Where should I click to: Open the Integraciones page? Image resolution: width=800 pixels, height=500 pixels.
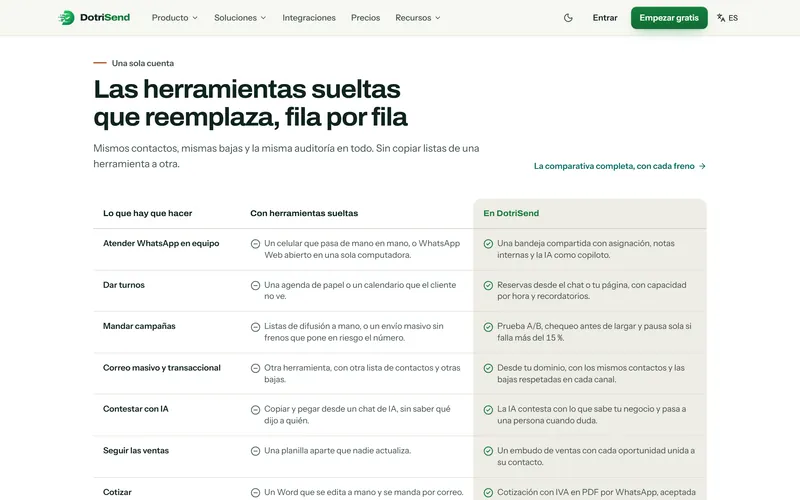point(309,18)
